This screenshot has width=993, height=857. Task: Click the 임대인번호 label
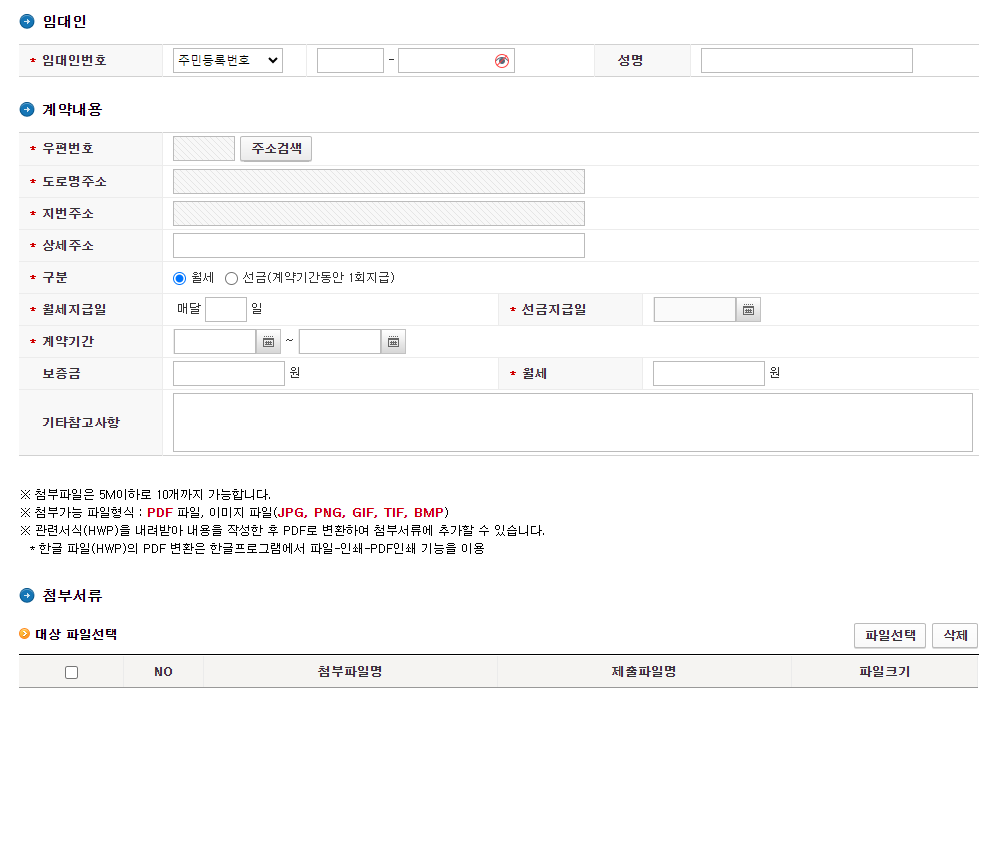pyautogui.click(x=74, y=61)
